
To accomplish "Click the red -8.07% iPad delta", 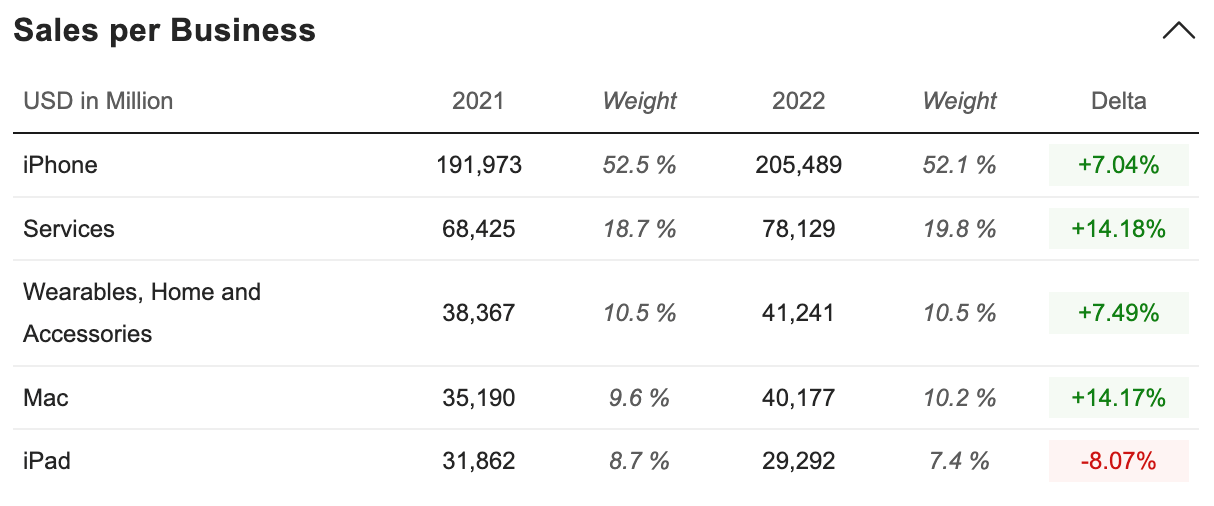I will 1118,461.
